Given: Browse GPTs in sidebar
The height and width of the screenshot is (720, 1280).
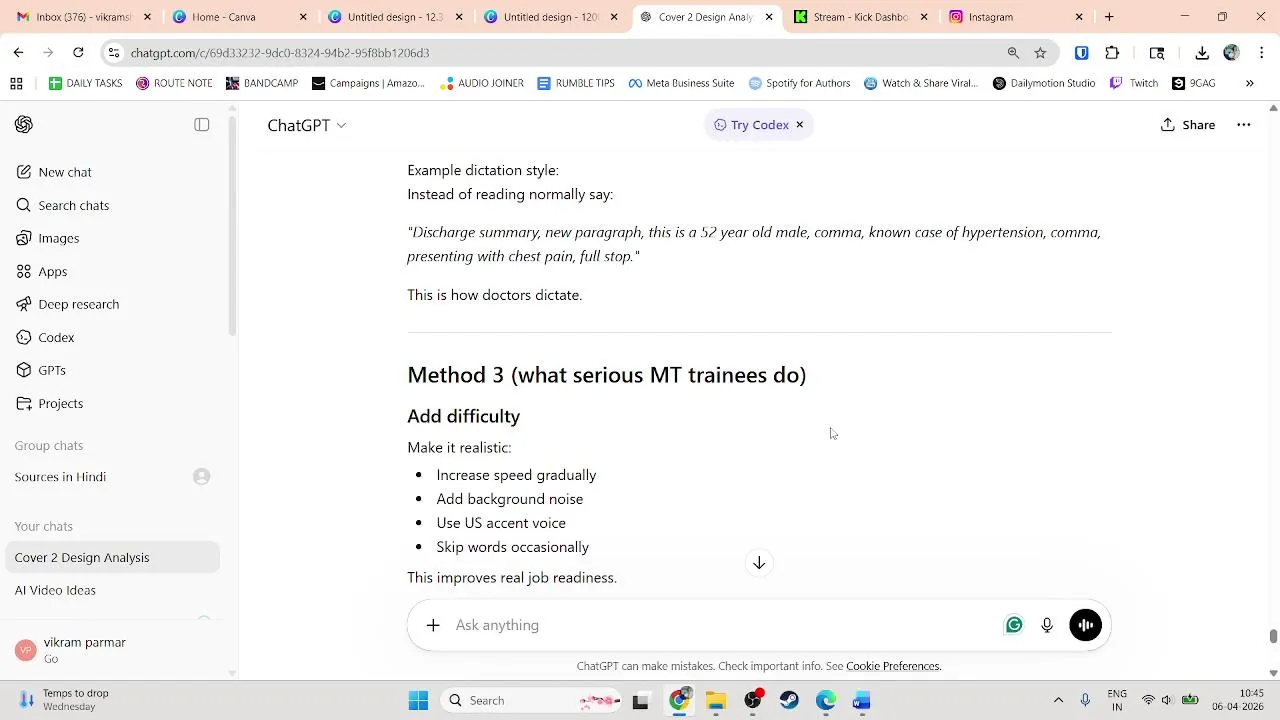Looking at the screenshot, I should tap(52, 370).
